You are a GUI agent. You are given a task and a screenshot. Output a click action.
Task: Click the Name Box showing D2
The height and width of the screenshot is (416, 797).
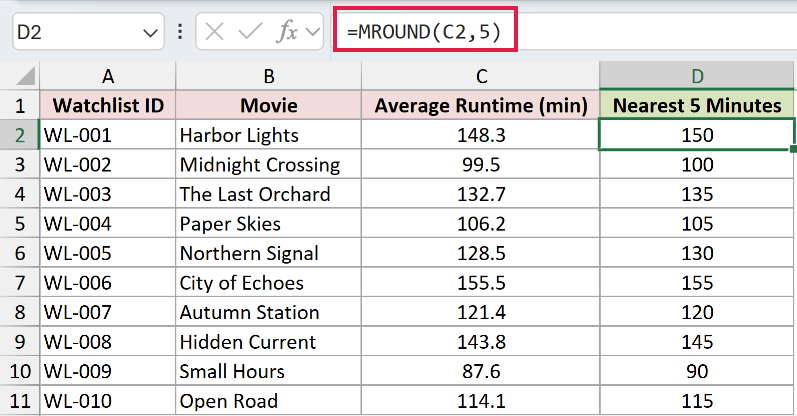click(x=88, y=32)
